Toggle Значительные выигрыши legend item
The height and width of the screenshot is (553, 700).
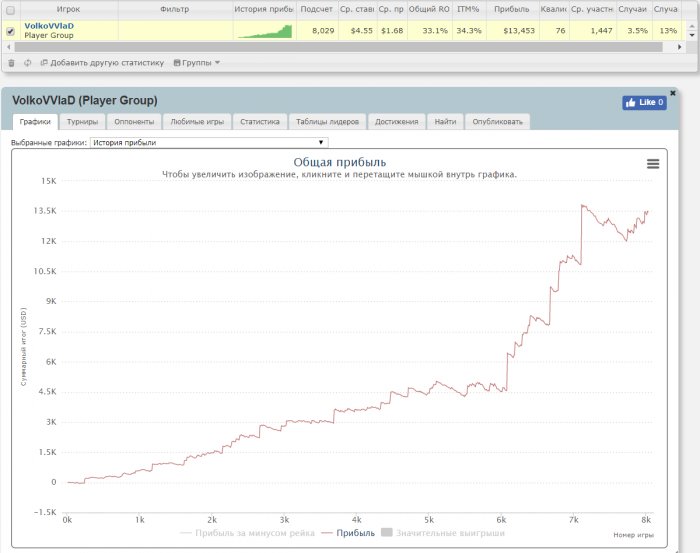pos(443,533)
